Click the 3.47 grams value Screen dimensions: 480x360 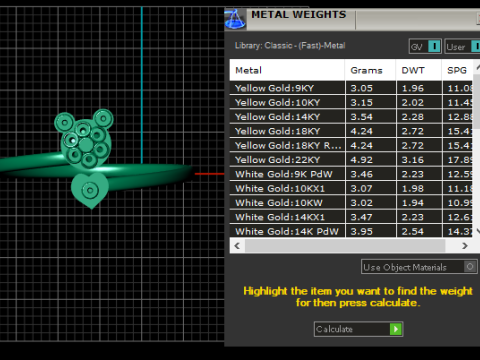pos(361,217)
